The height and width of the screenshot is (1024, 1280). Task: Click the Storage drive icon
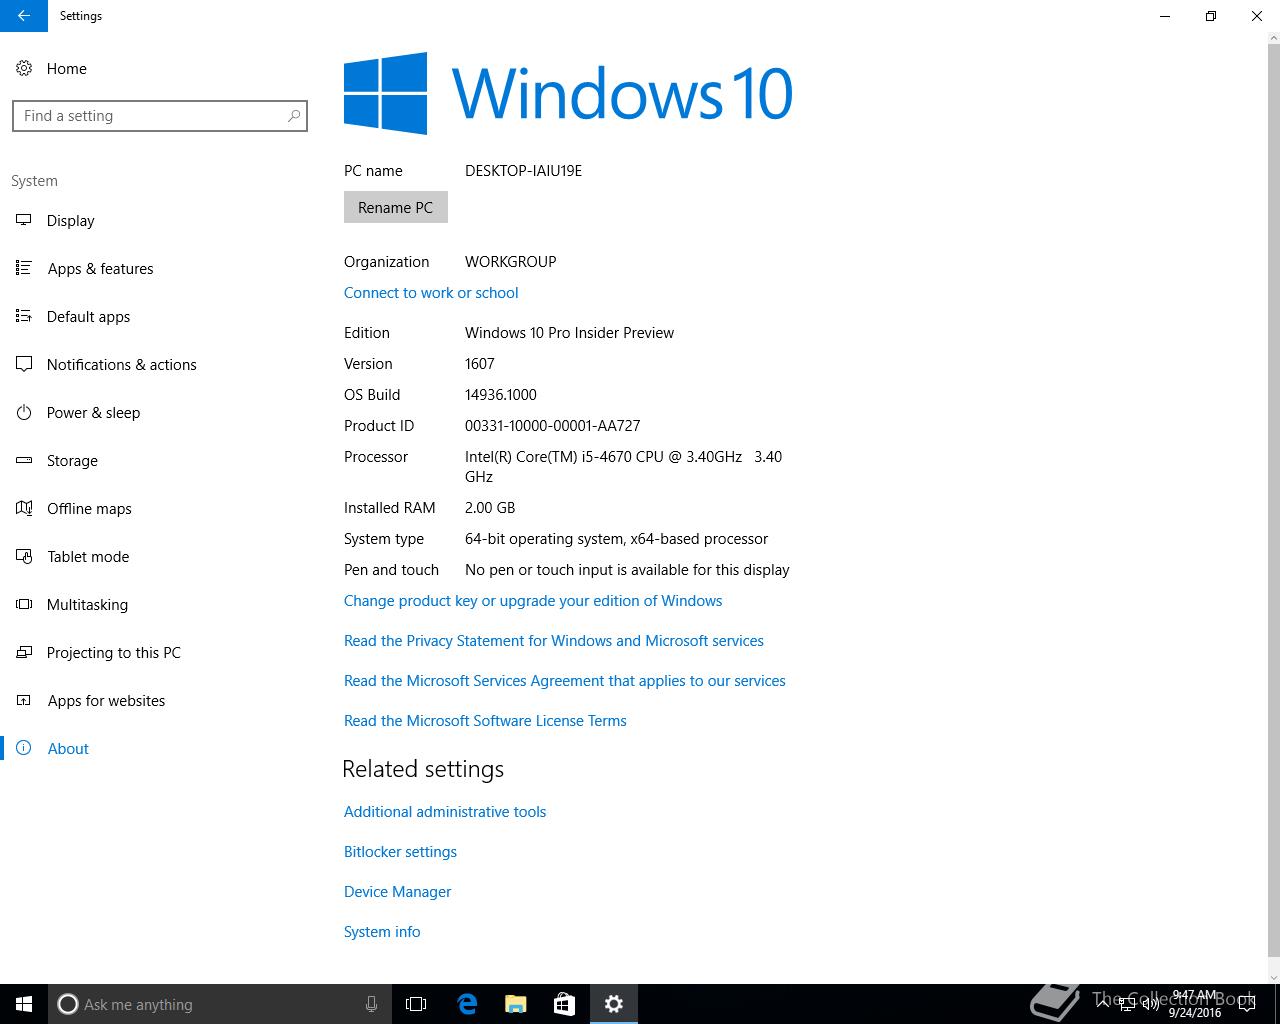24,460
